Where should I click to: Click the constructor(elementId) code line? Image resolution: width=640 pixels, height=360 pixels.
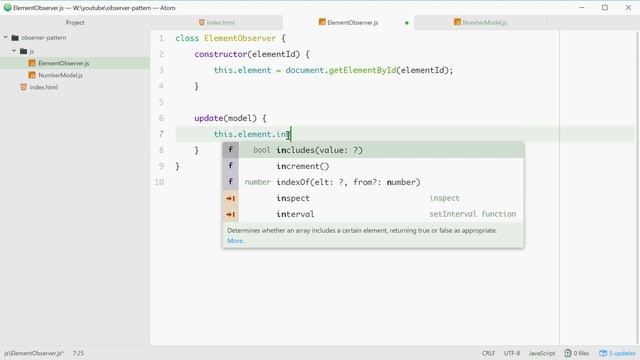click(252, 54)
